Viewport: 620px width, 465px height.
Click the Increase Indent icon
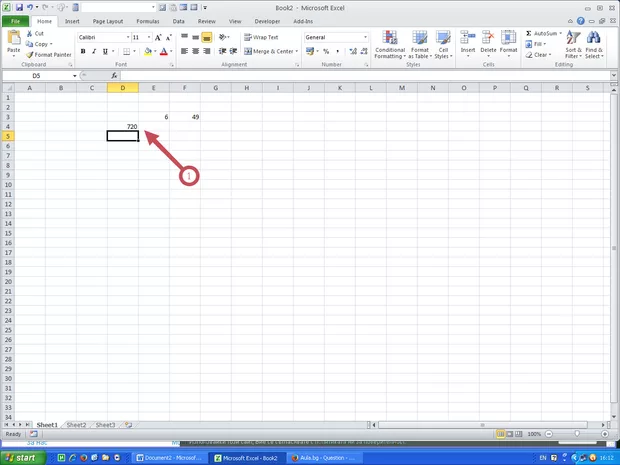coord(234,51)
